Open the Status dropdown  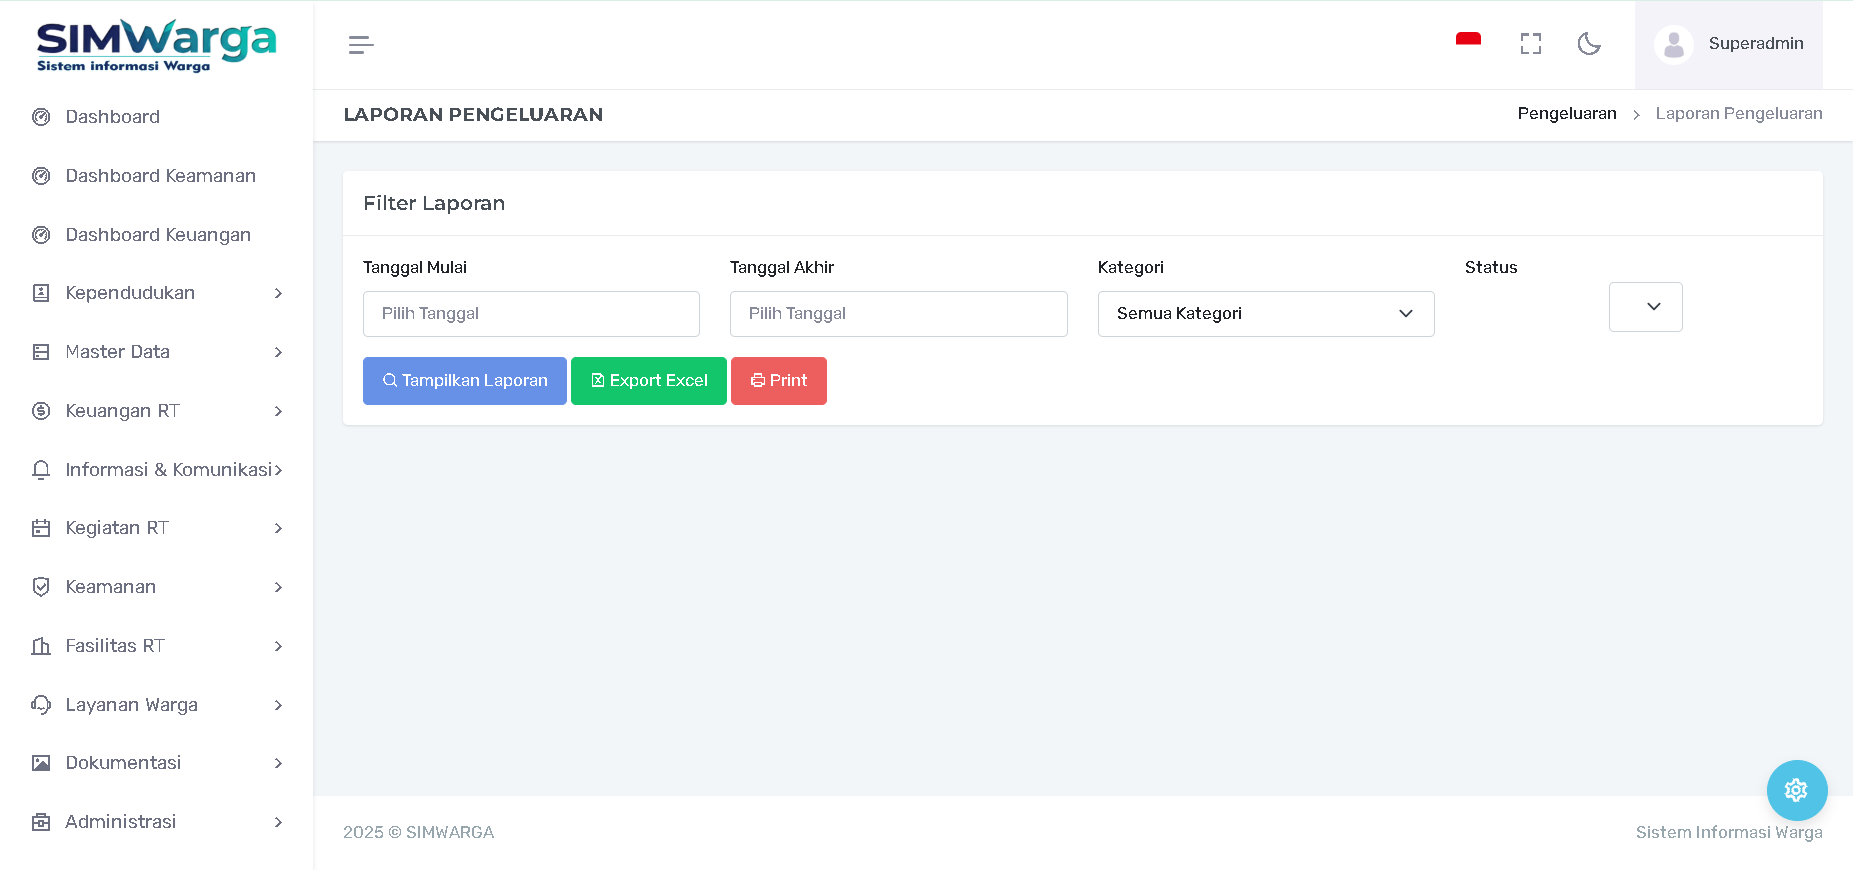pyautogui.click(x=1645, y=307)
